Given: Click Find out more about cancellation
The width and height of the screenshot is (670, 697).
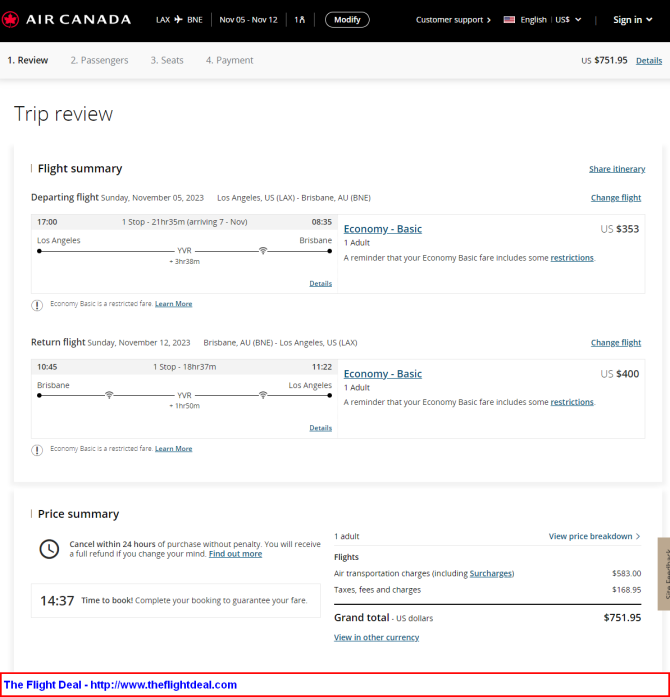Looking at the screenshot, I should [235, 554].
